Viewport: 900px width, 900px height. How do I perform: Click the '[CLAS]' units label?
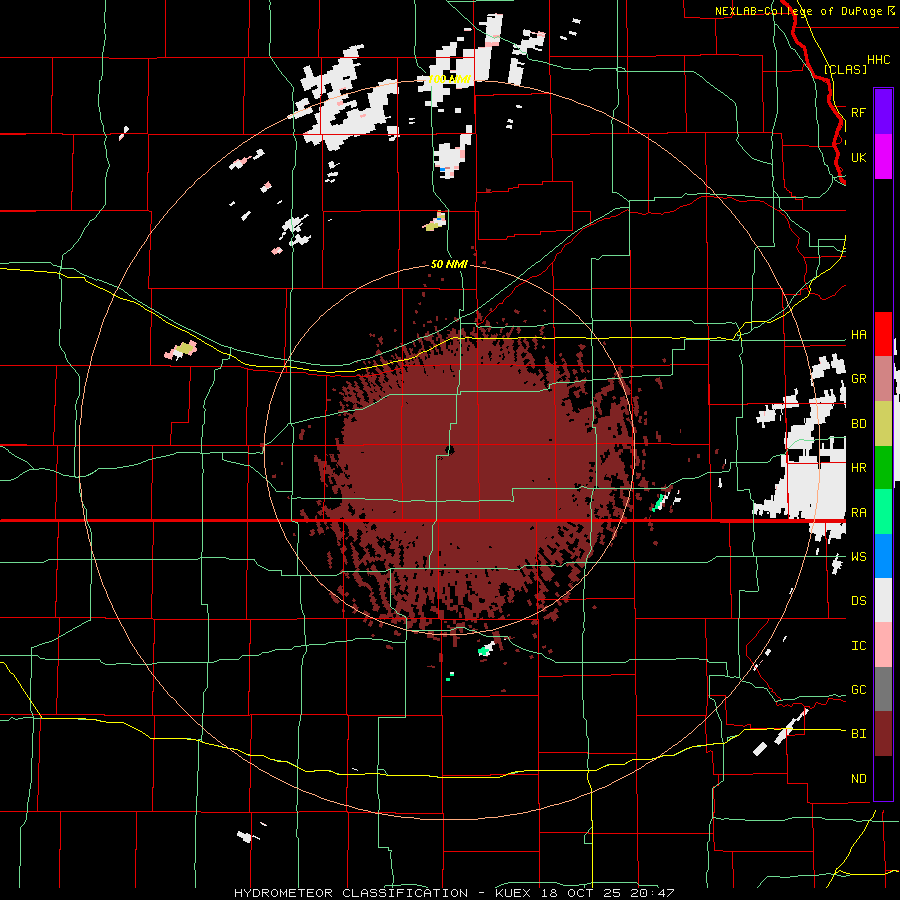coord(845,69)
